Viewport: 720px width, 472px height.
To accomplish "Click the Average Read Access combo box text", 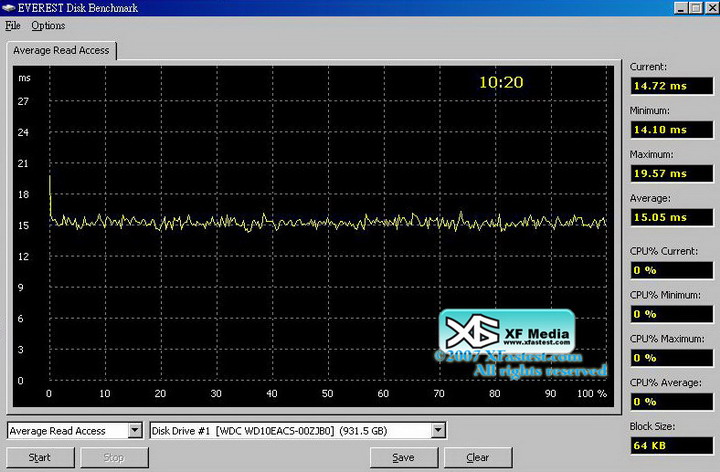I will [57, 431].
